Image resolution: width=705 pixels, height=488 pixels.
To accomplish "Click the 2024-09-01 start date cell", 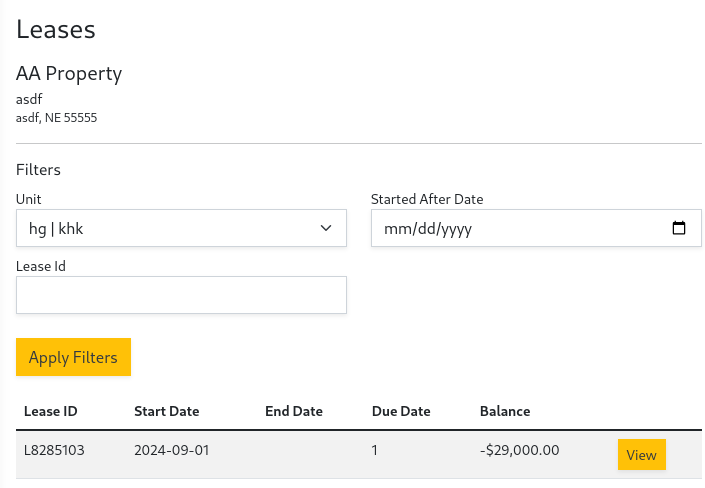I will pos(171,451).
